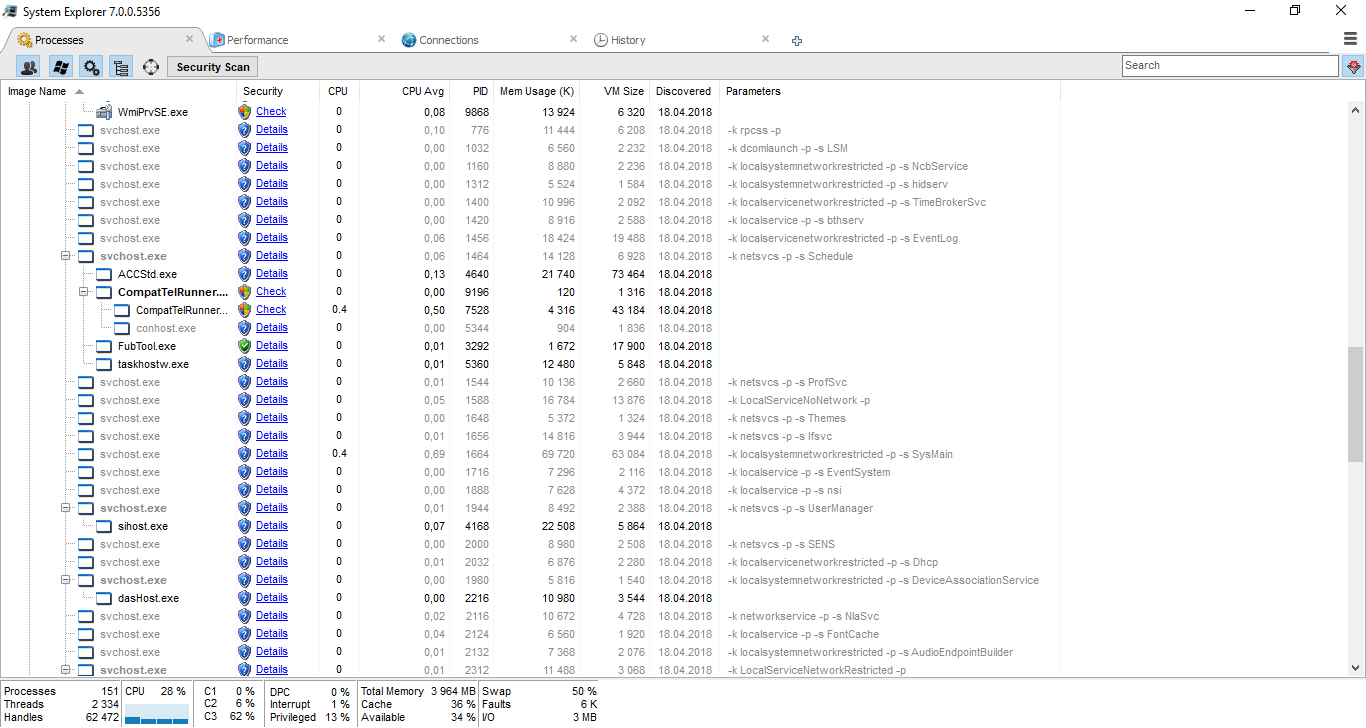The height and width of the screenshot is (728, 1366).
Task: Select the conhost.exe row
Action: pyautogui.click(x=530, y=328)
